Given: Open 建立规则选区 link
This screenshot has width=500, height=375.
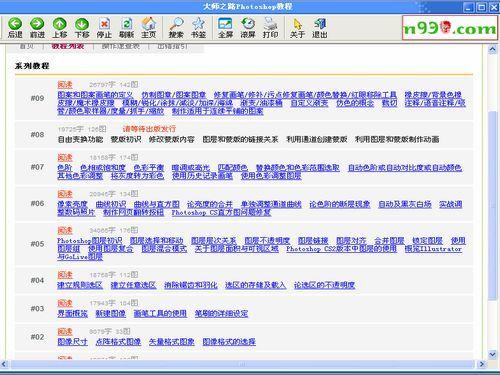Looking at the screenshot, I should 80,285.
